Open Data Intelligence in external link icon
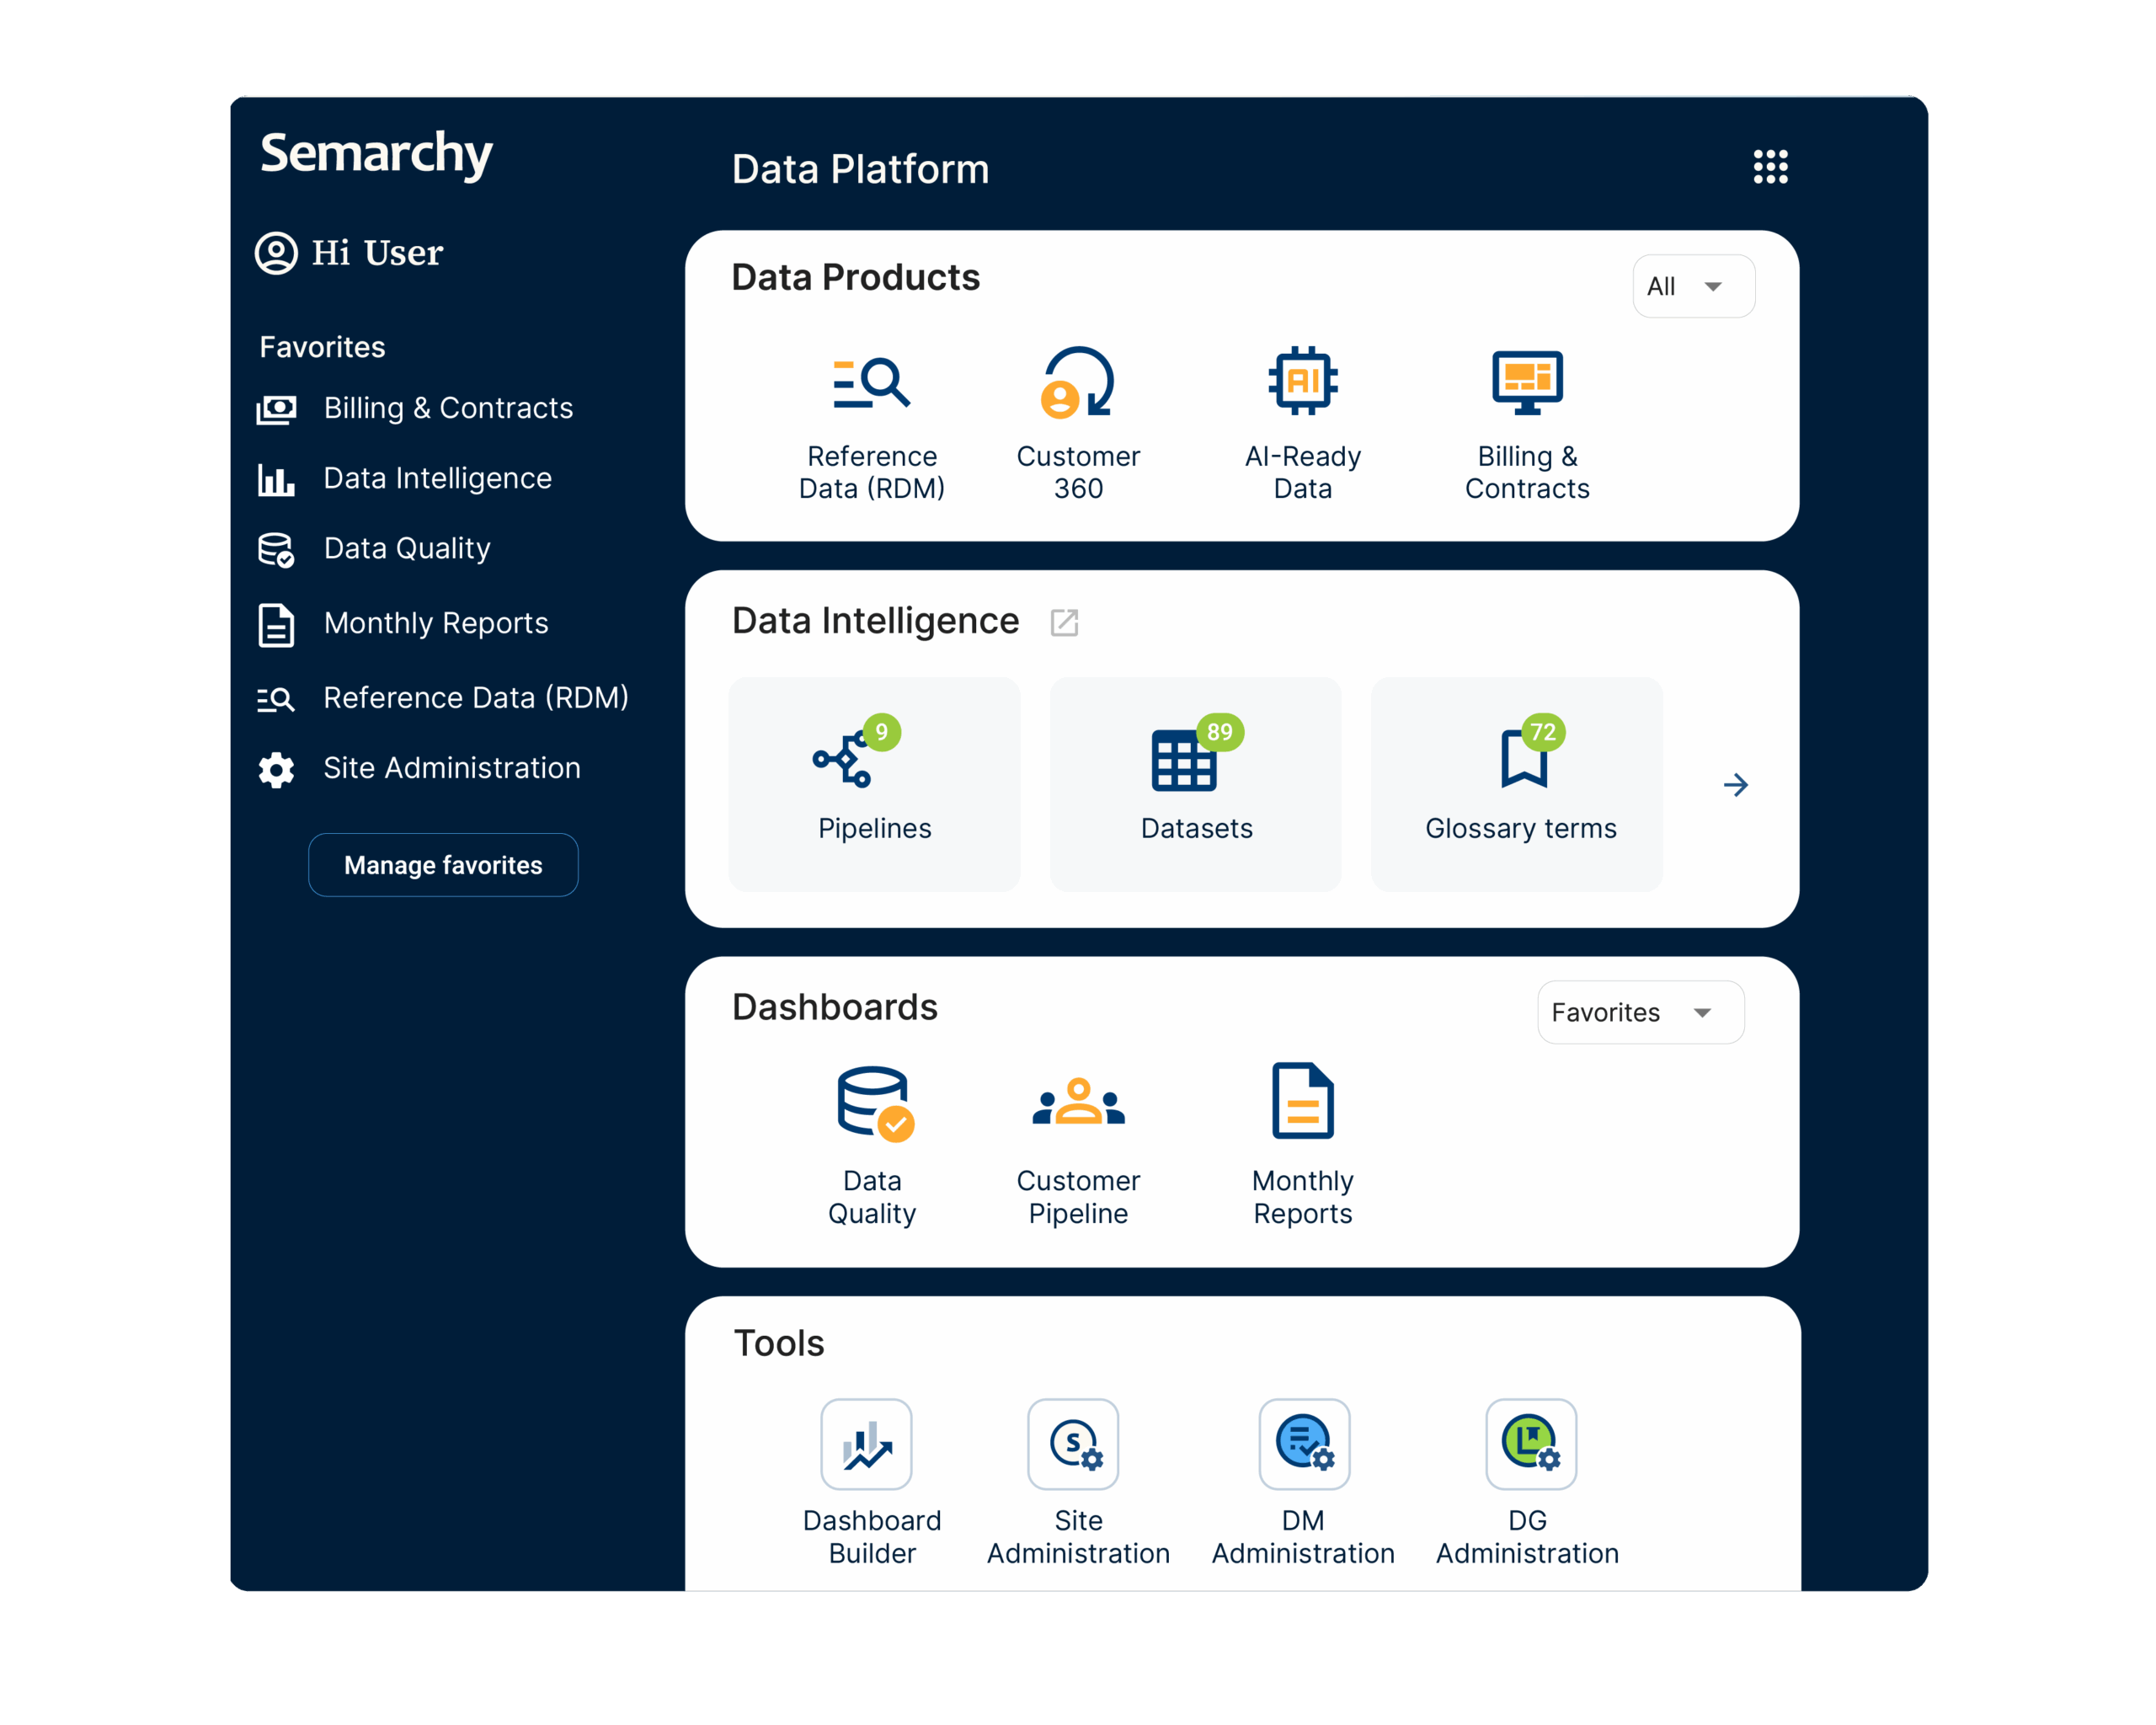The height and width of the screenshot is (1725, 2156). click(1064, 622)
